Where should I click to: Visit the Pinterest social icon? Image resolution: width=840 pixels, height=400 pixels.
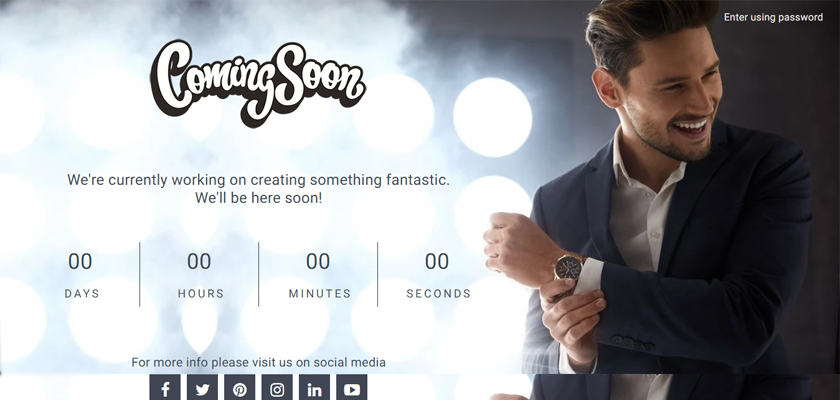[239, 387]
